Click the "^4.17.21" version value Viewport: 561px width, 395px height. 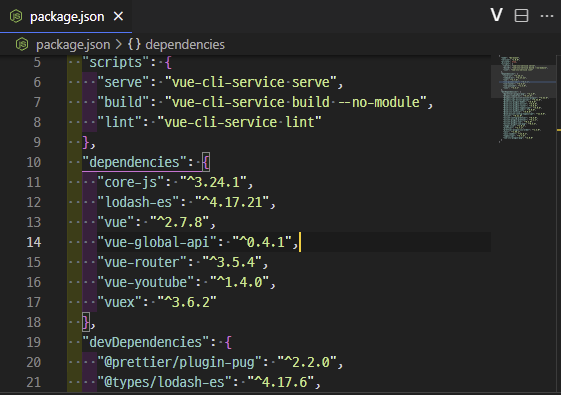pyautogui.click(x=232, y=203)
